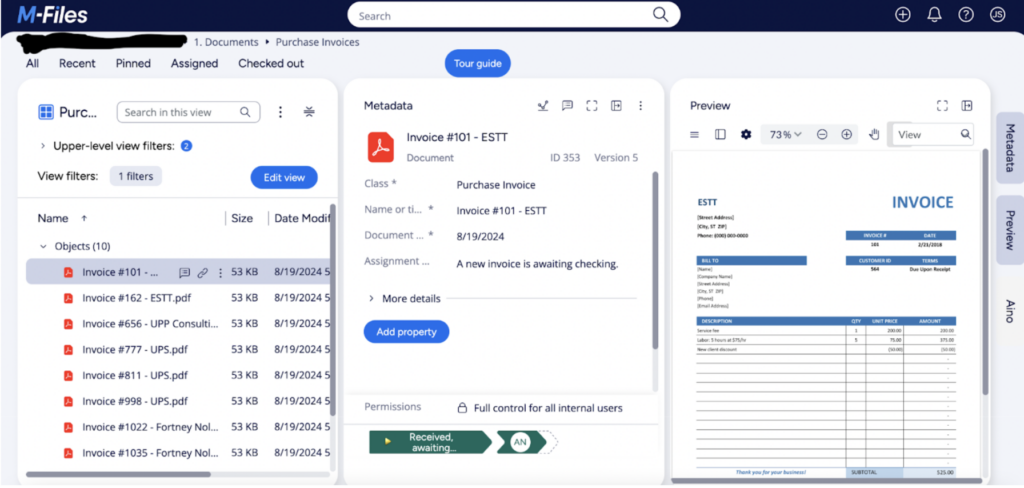Select Invoice #777 - UPS.pdf row

tap(178, 350)
